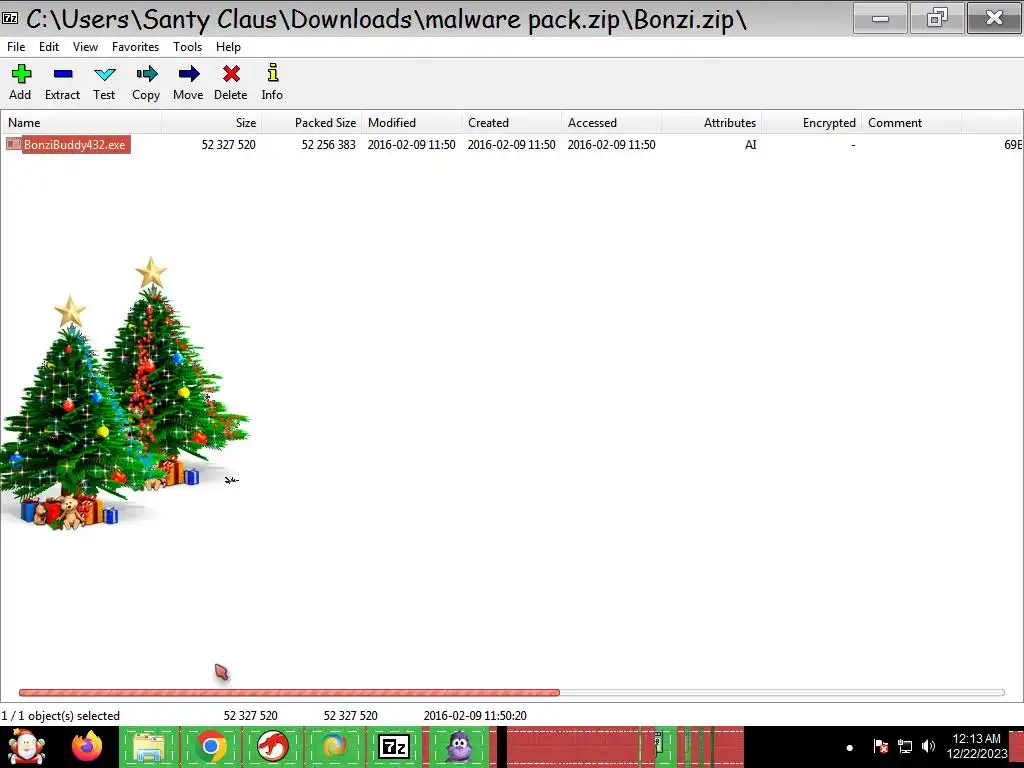Open the Info properties icon

pyautogui.click(x=272, y=82)
